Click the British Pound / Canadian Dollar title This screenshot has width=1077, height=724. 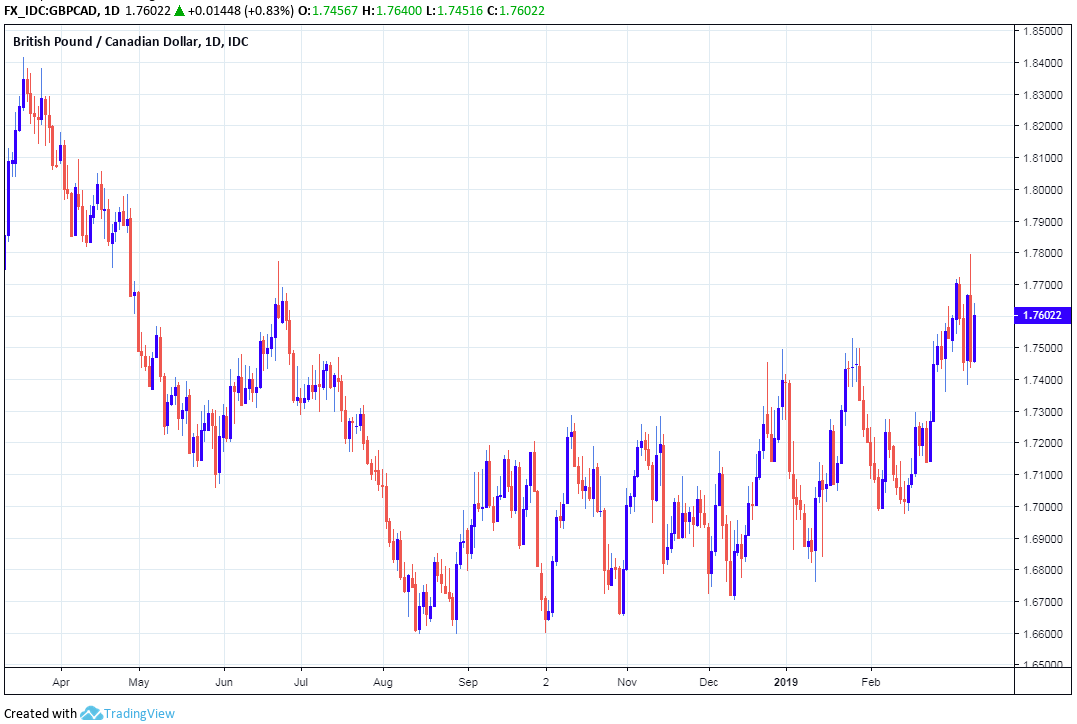tap(130, 41)
